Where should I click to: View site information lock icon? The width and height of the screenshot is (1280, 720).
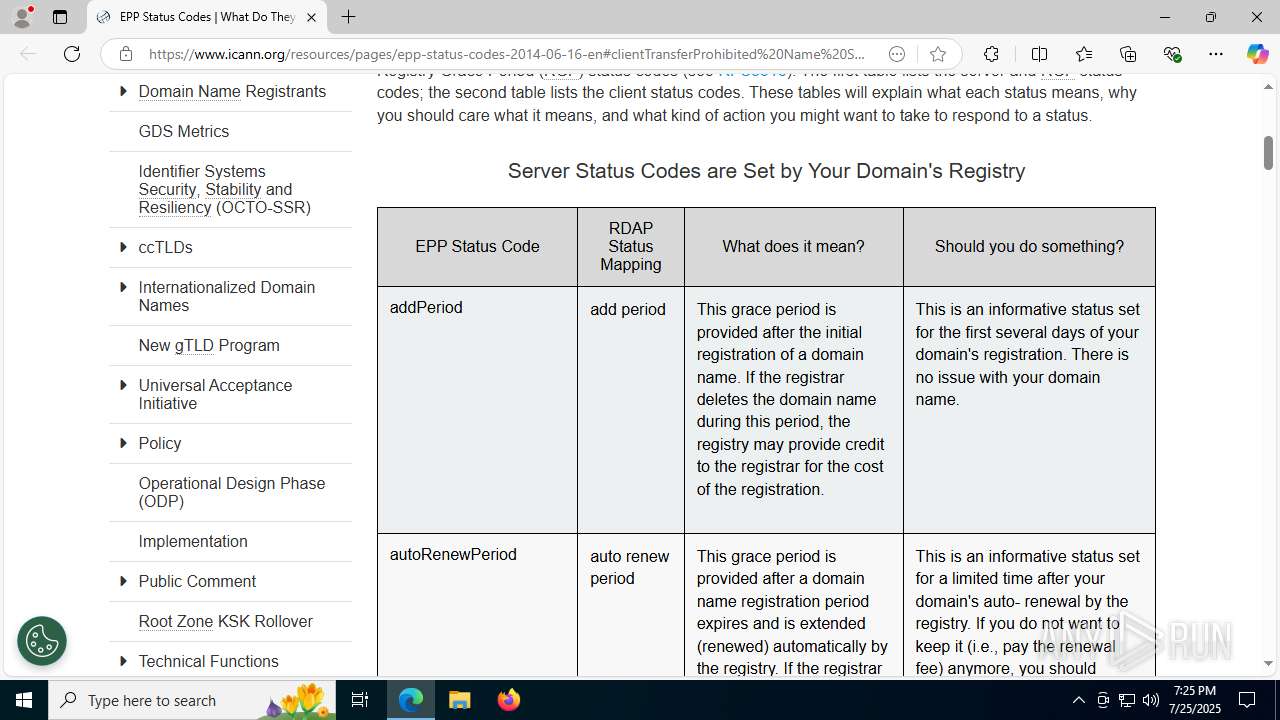pos(125,54)
